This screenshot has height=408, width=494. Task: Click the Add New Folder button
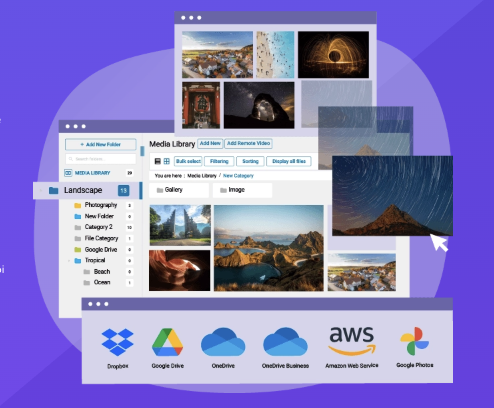101,144
